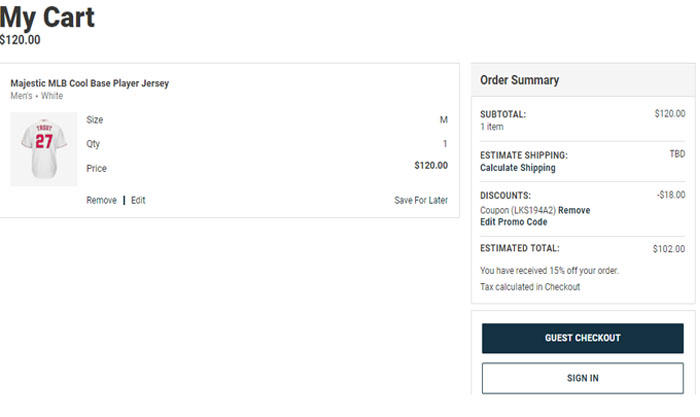Choose Save For Later for jersey
The image size is (700, 417).
[420, 200]
